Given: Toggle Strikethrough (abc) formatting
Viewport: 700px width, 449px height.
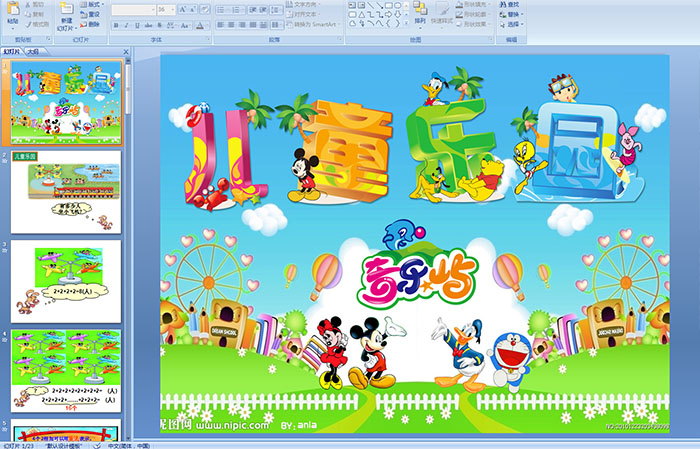Looking at the screenshot, I should [148, 25].
